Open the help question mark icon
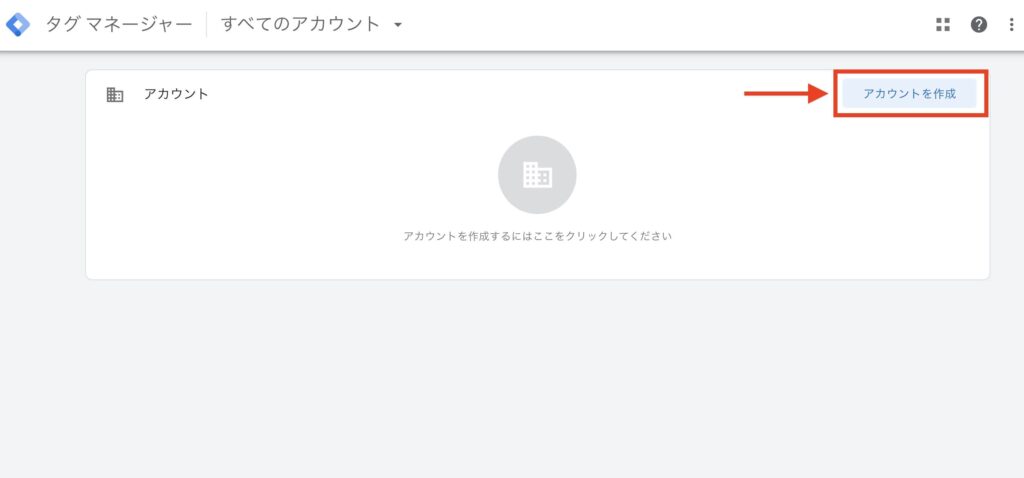This screenshot has width=1024, height=478. pos(978,25)
